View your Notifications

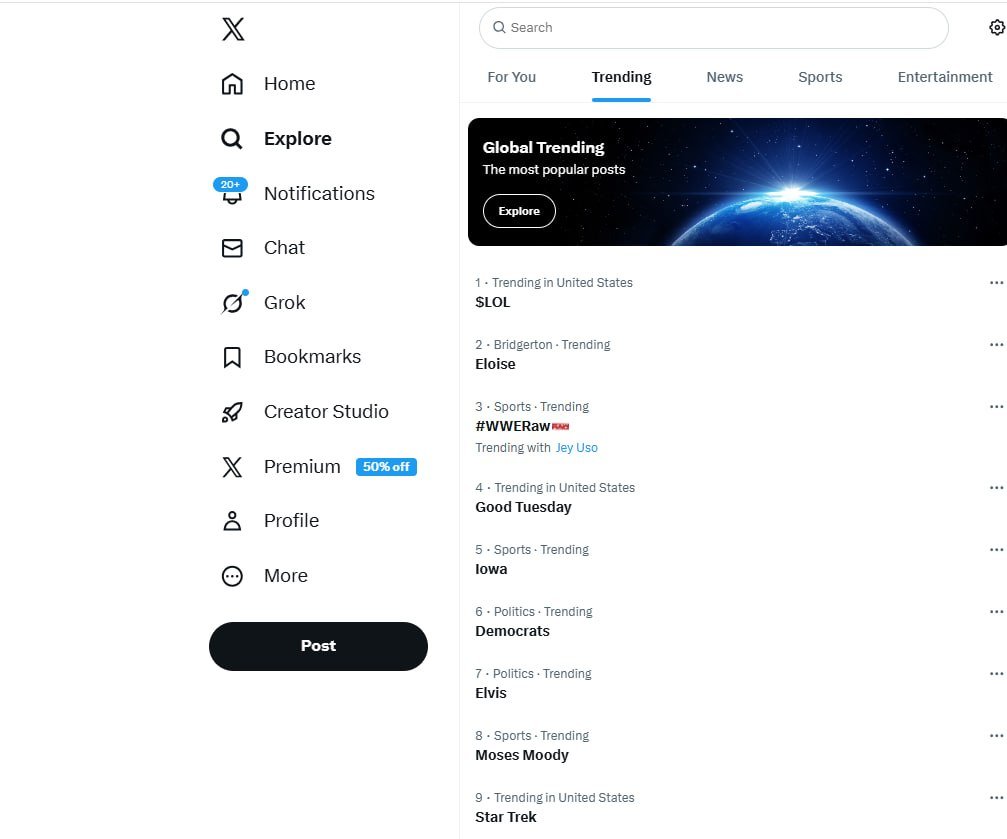tap(318, 193)
